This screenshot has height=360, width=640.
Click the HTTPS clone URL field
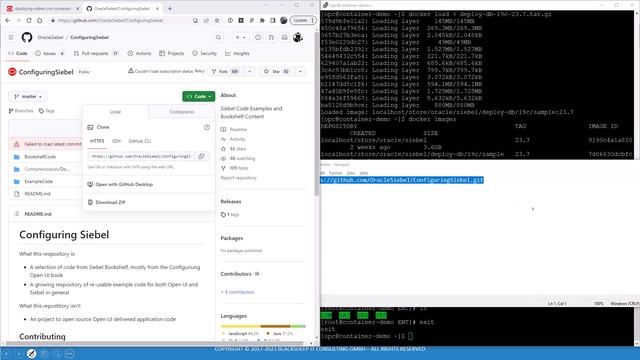coord(141,156)
